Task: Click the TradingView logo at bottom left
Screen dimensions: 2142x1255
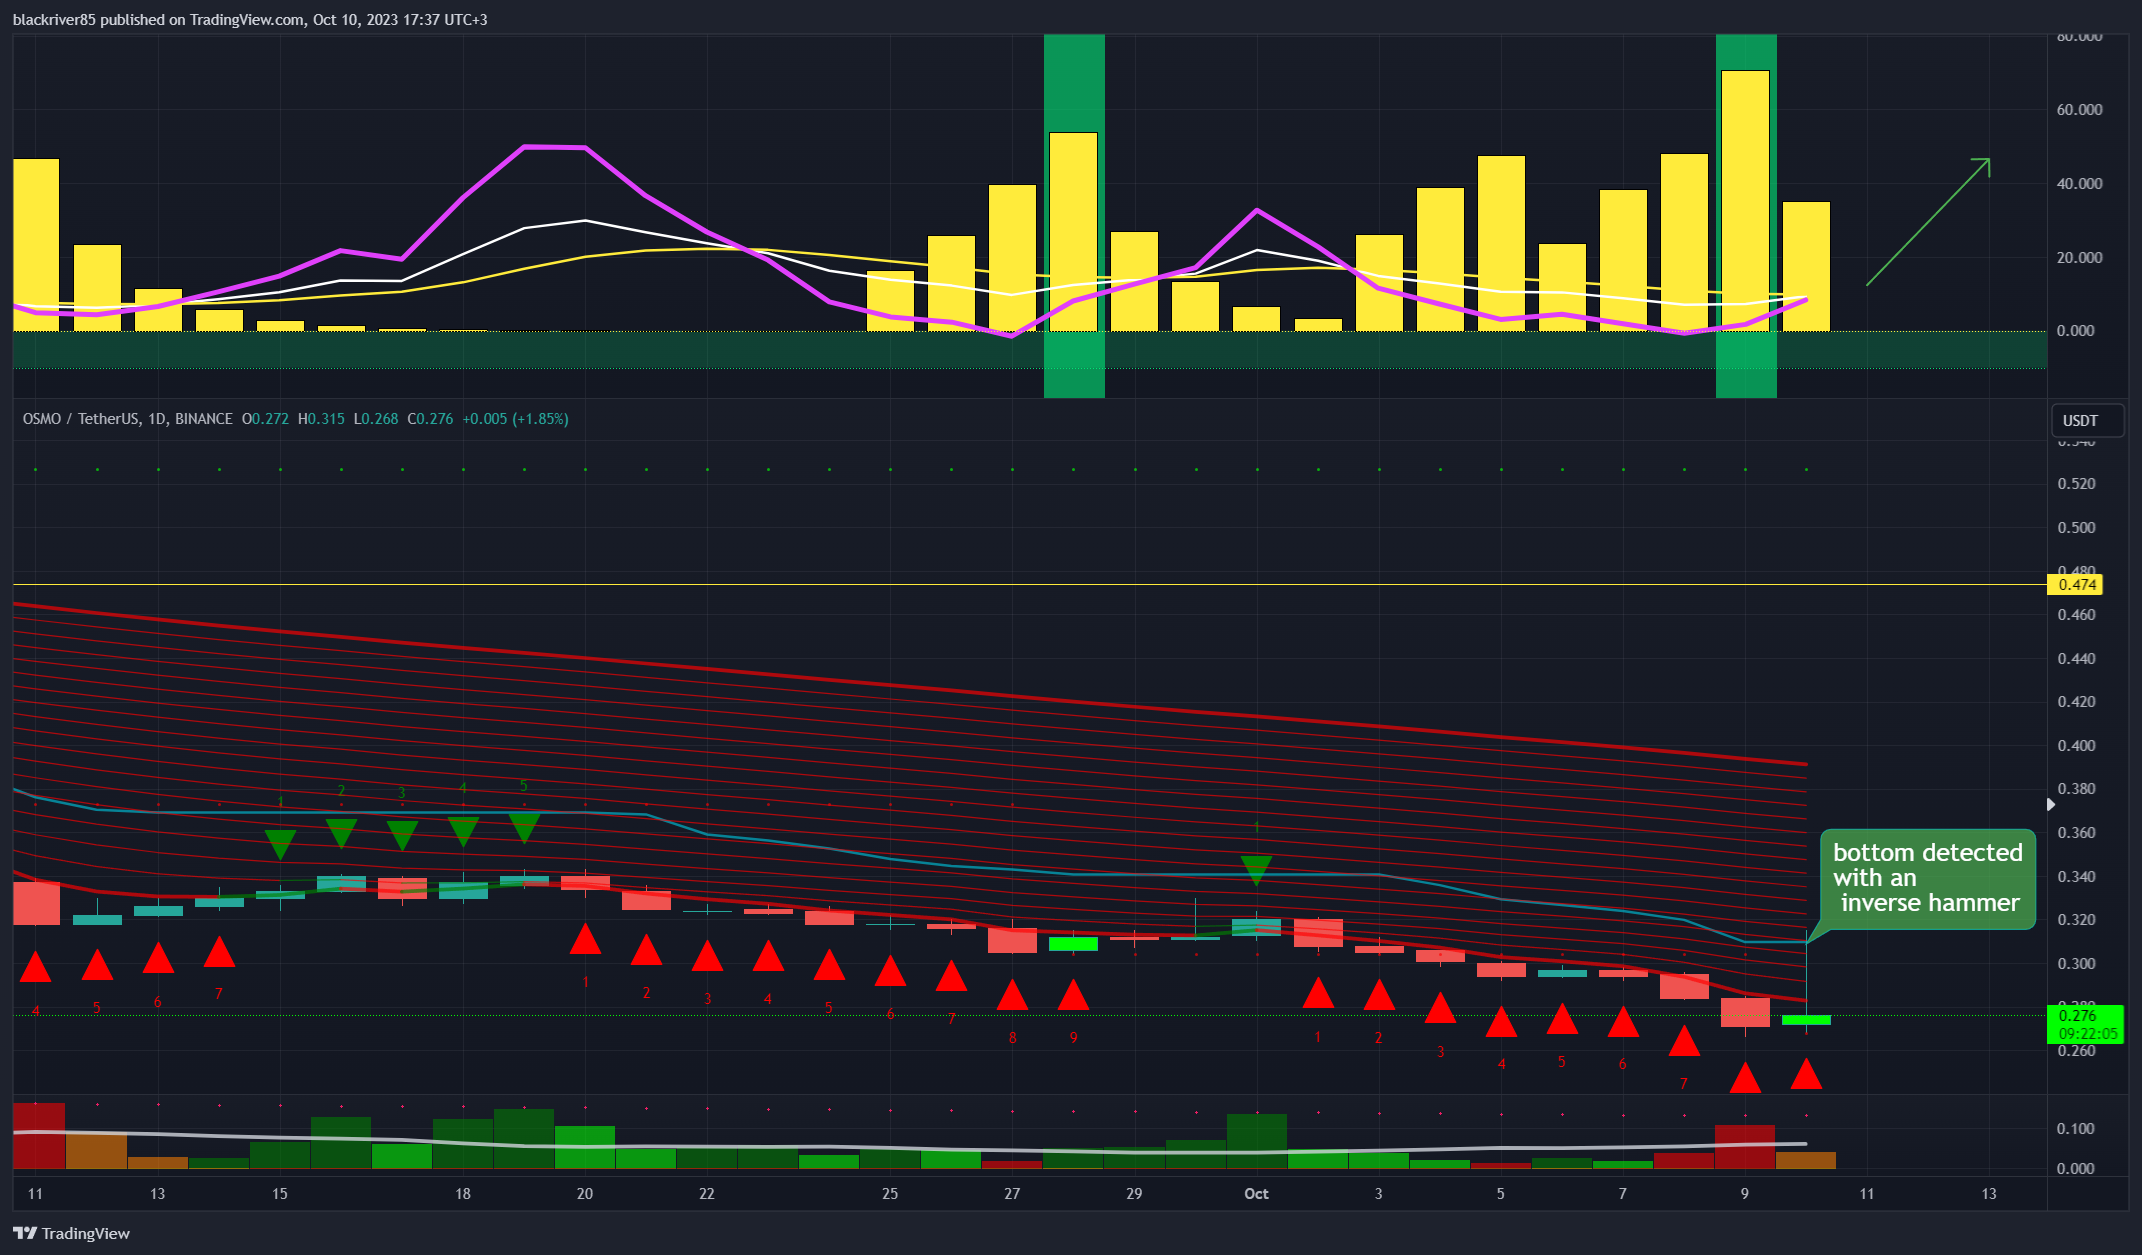Action: (71, 1233)
